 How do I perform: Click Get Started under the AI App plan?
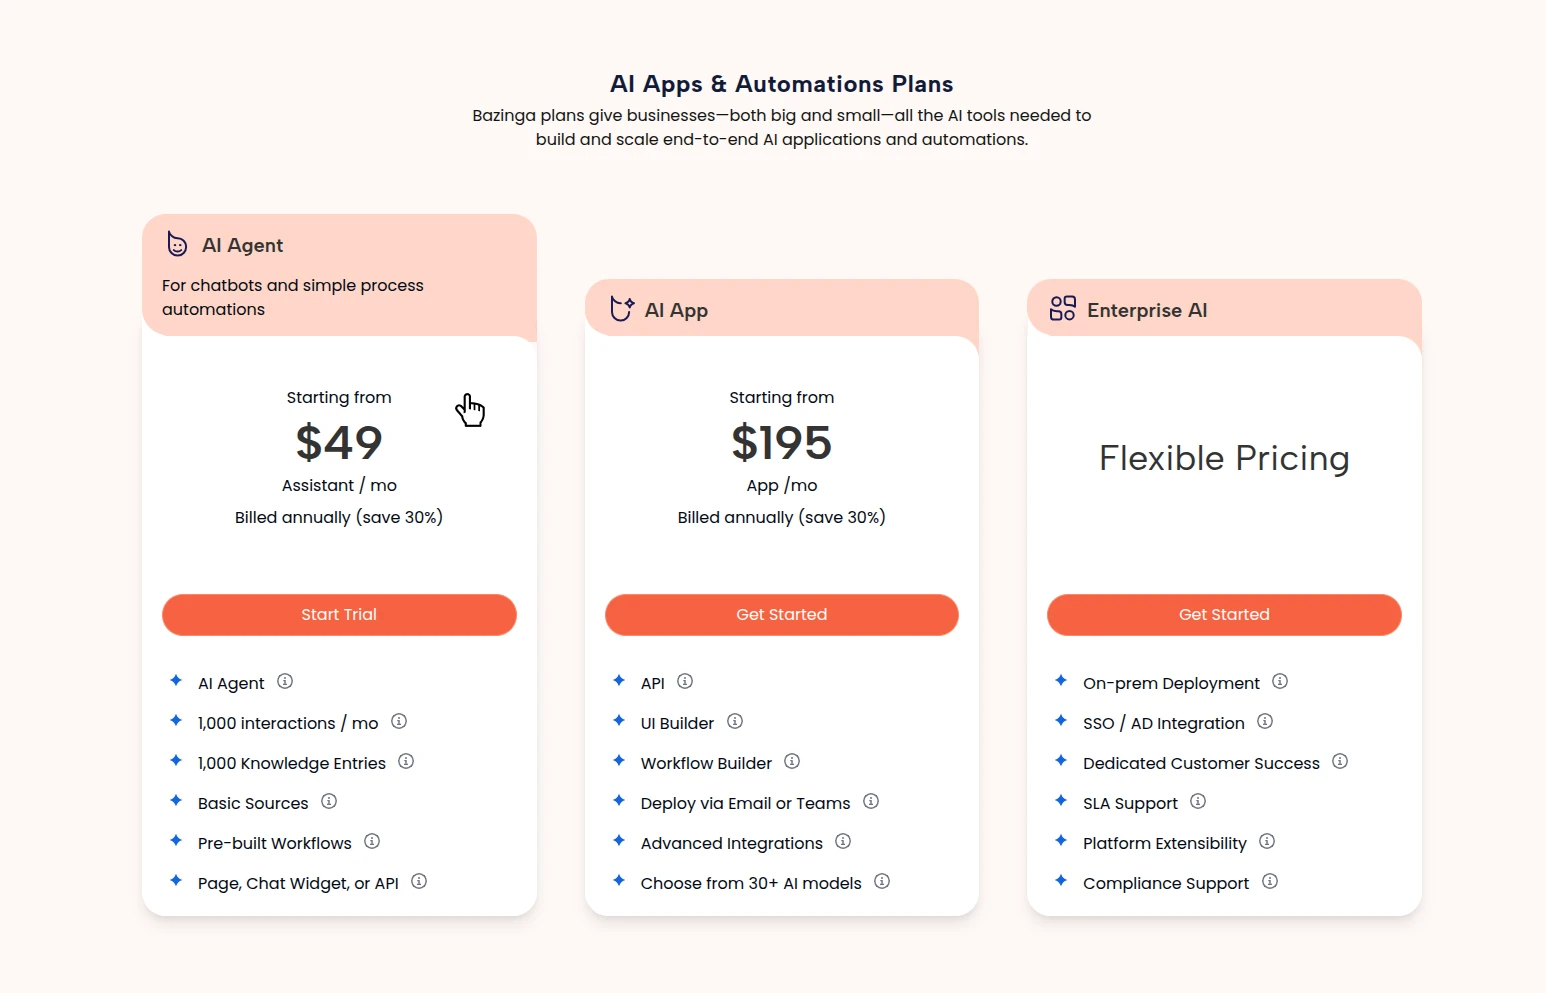[x=781, y=614]
